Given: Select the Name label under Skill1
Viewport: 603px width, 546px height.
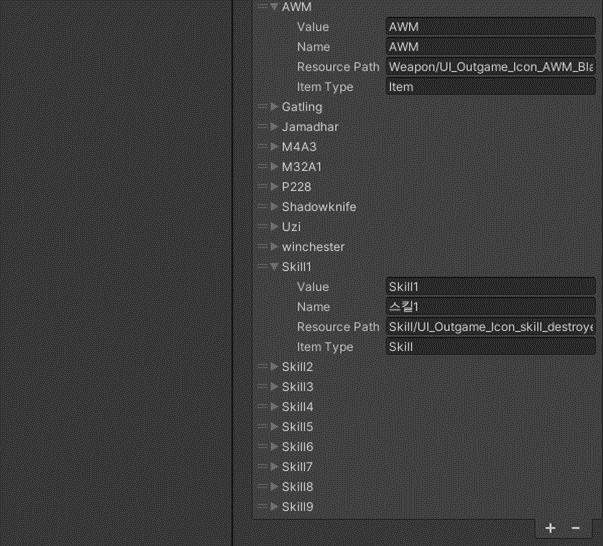Looking at the screenshot, I should [x=313, y=307].
